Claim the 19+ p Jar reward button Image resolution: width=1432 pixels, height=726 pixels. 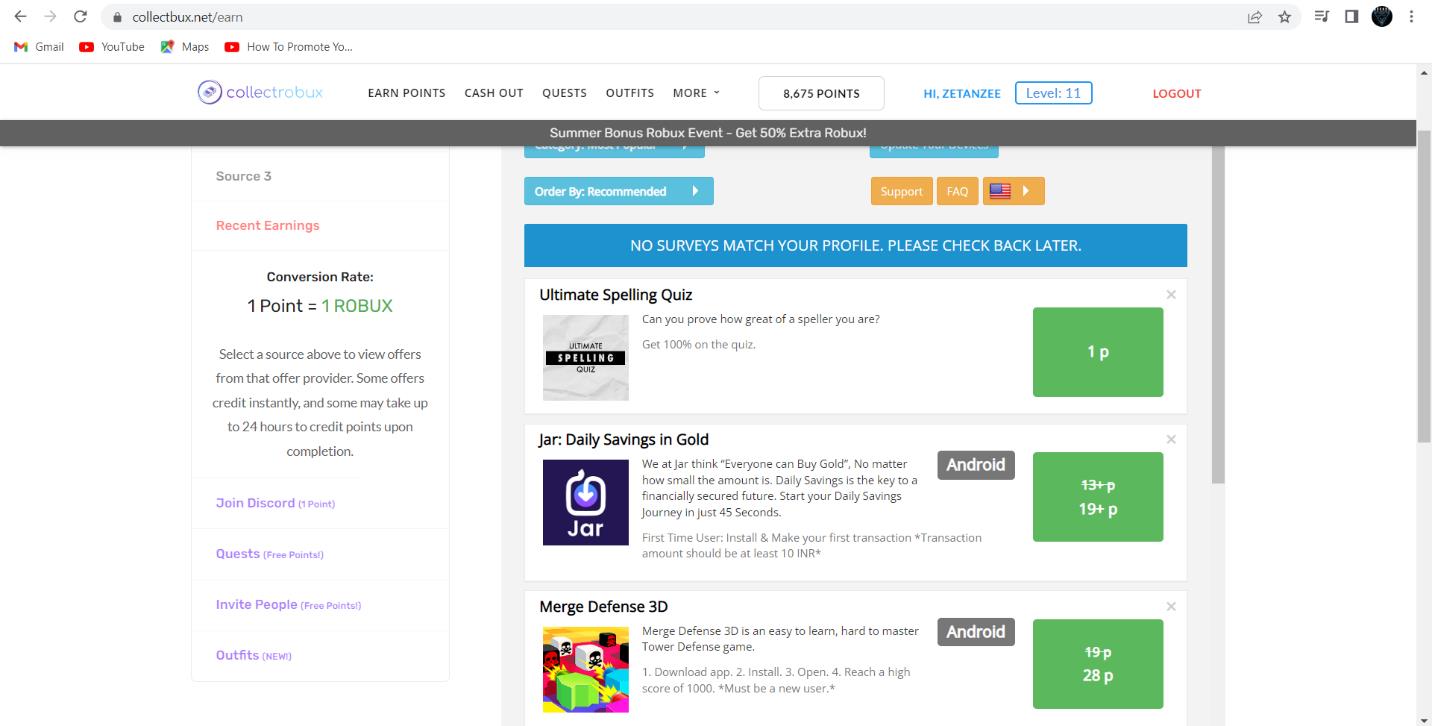tap(1098, 497)
